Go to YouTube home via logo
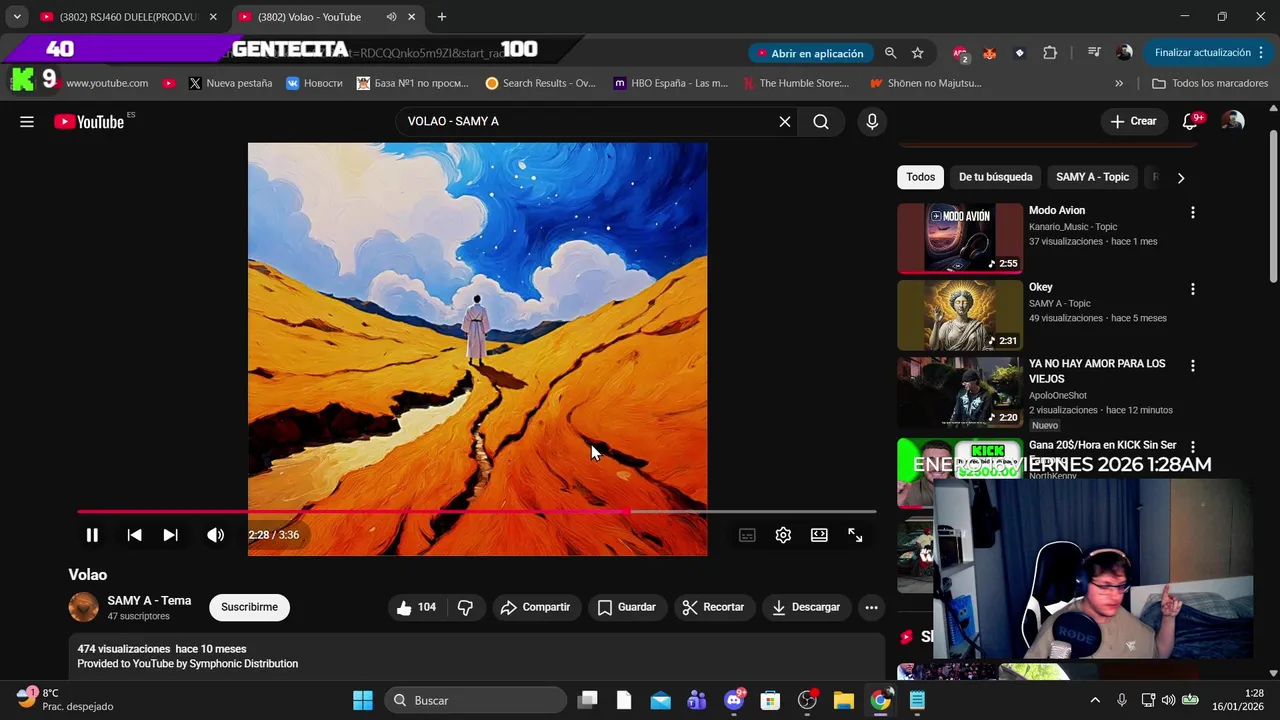Viewport: 1280px width, 720px height. [89, 121]
